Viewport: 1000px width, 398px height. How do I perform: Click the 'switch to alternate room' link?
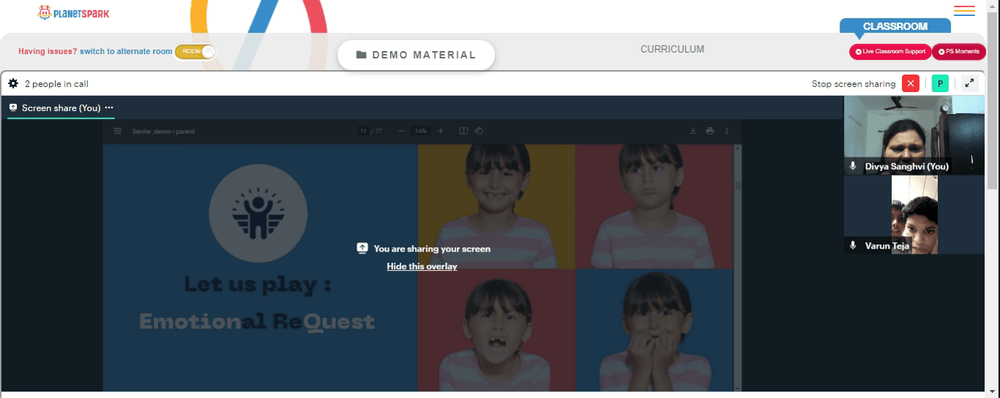coord(126,52)
